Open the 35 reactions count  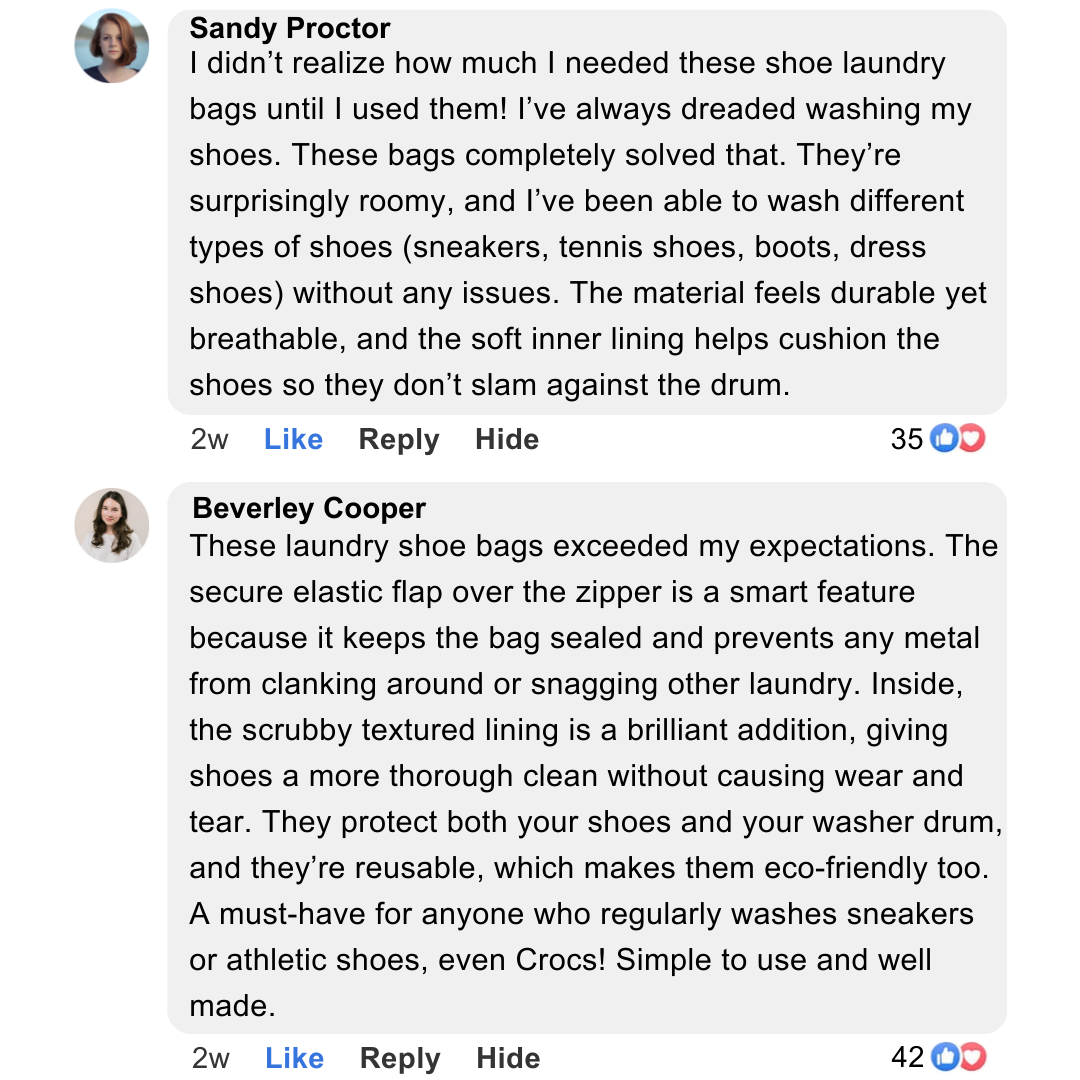pos(907,439)
